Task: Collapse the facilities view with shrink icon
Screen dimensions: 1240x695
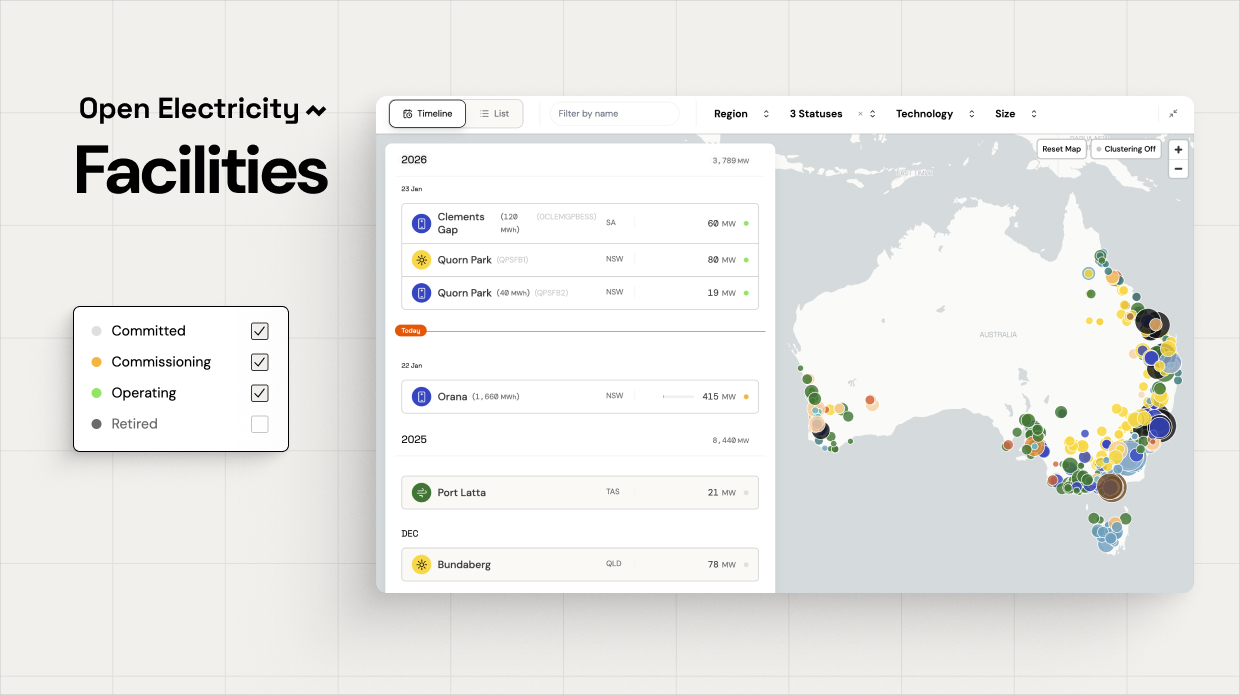Action: click(1173, 114)
